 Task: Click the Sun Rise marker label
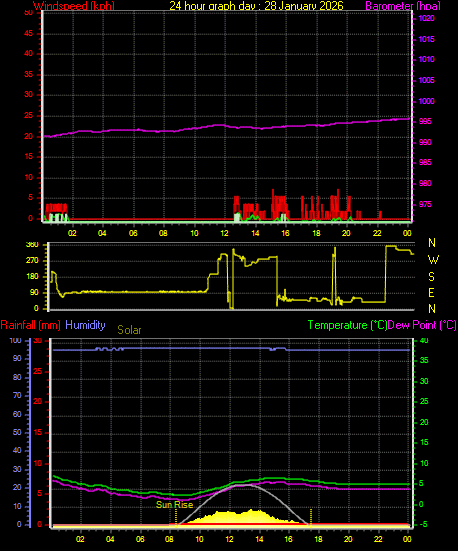click(175, 505)
